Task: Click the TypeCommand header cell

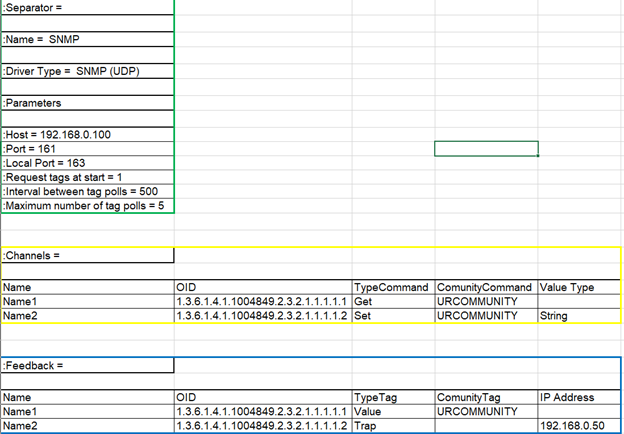Action: tap(393, 287)
